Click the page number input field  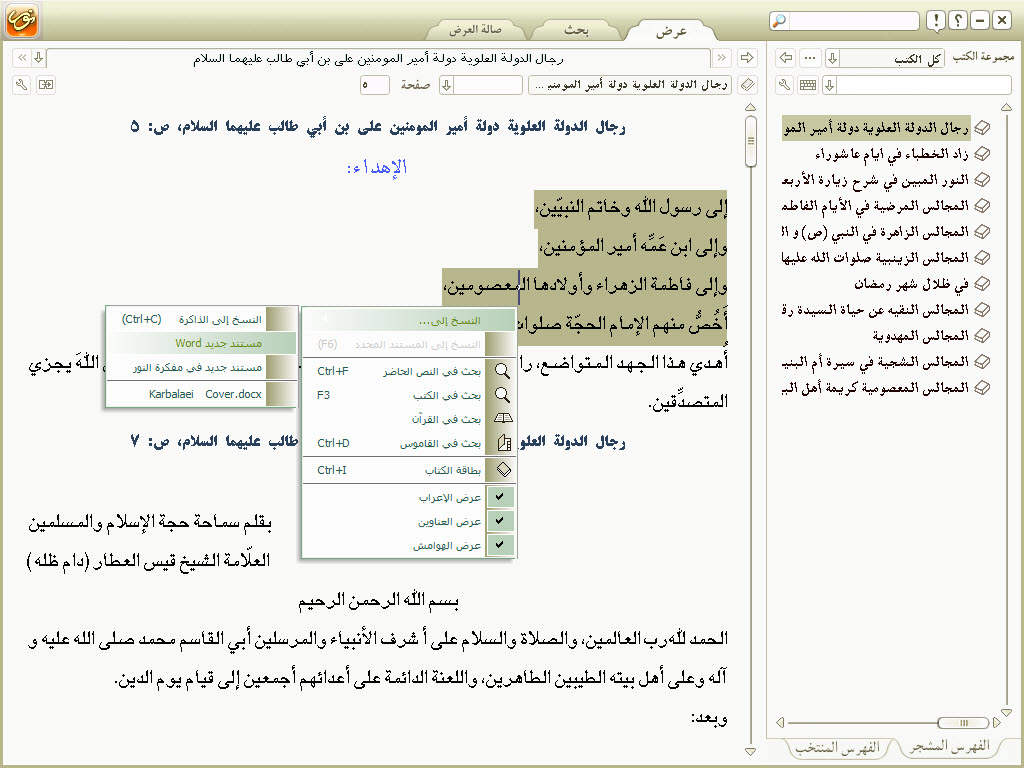point(375,85)
